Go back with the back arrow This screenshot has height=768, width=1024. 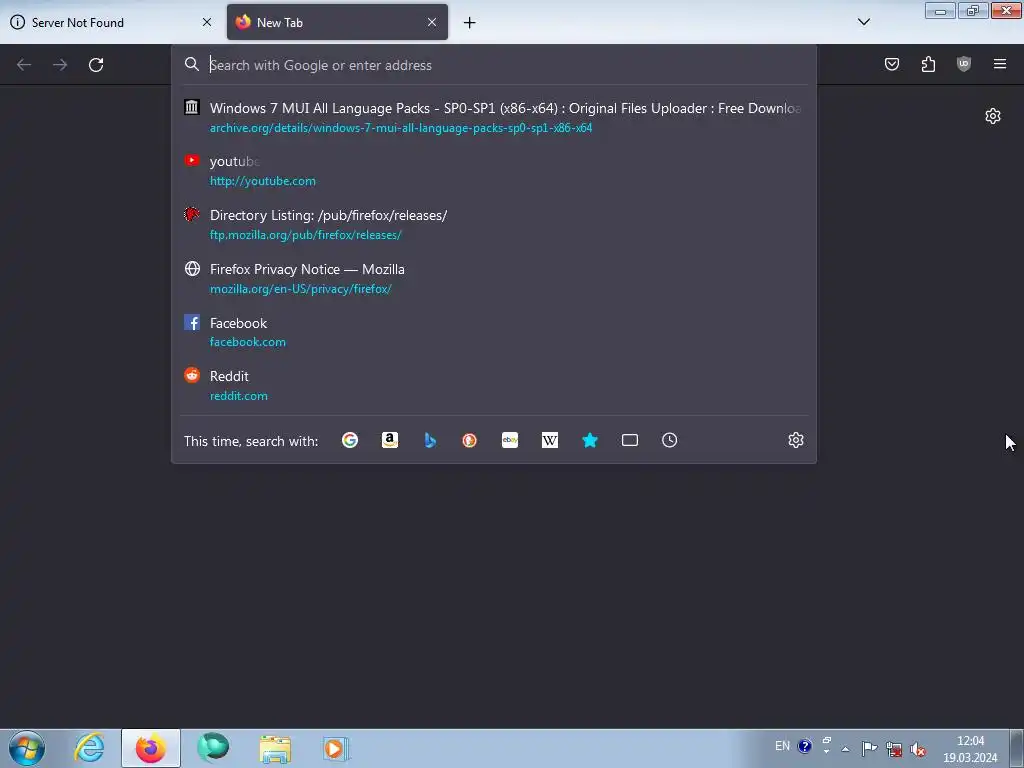(x=24, y=65)
